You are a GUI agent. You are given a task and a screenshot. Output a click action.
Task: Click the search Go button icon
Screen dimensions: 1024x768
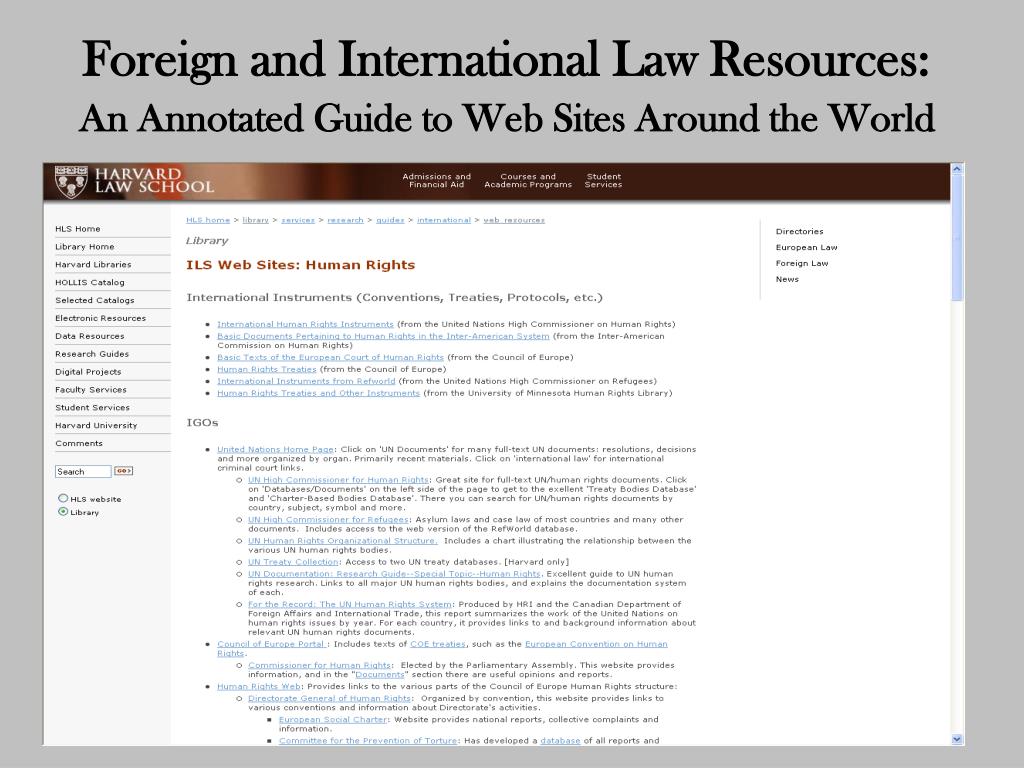[123, 471]
